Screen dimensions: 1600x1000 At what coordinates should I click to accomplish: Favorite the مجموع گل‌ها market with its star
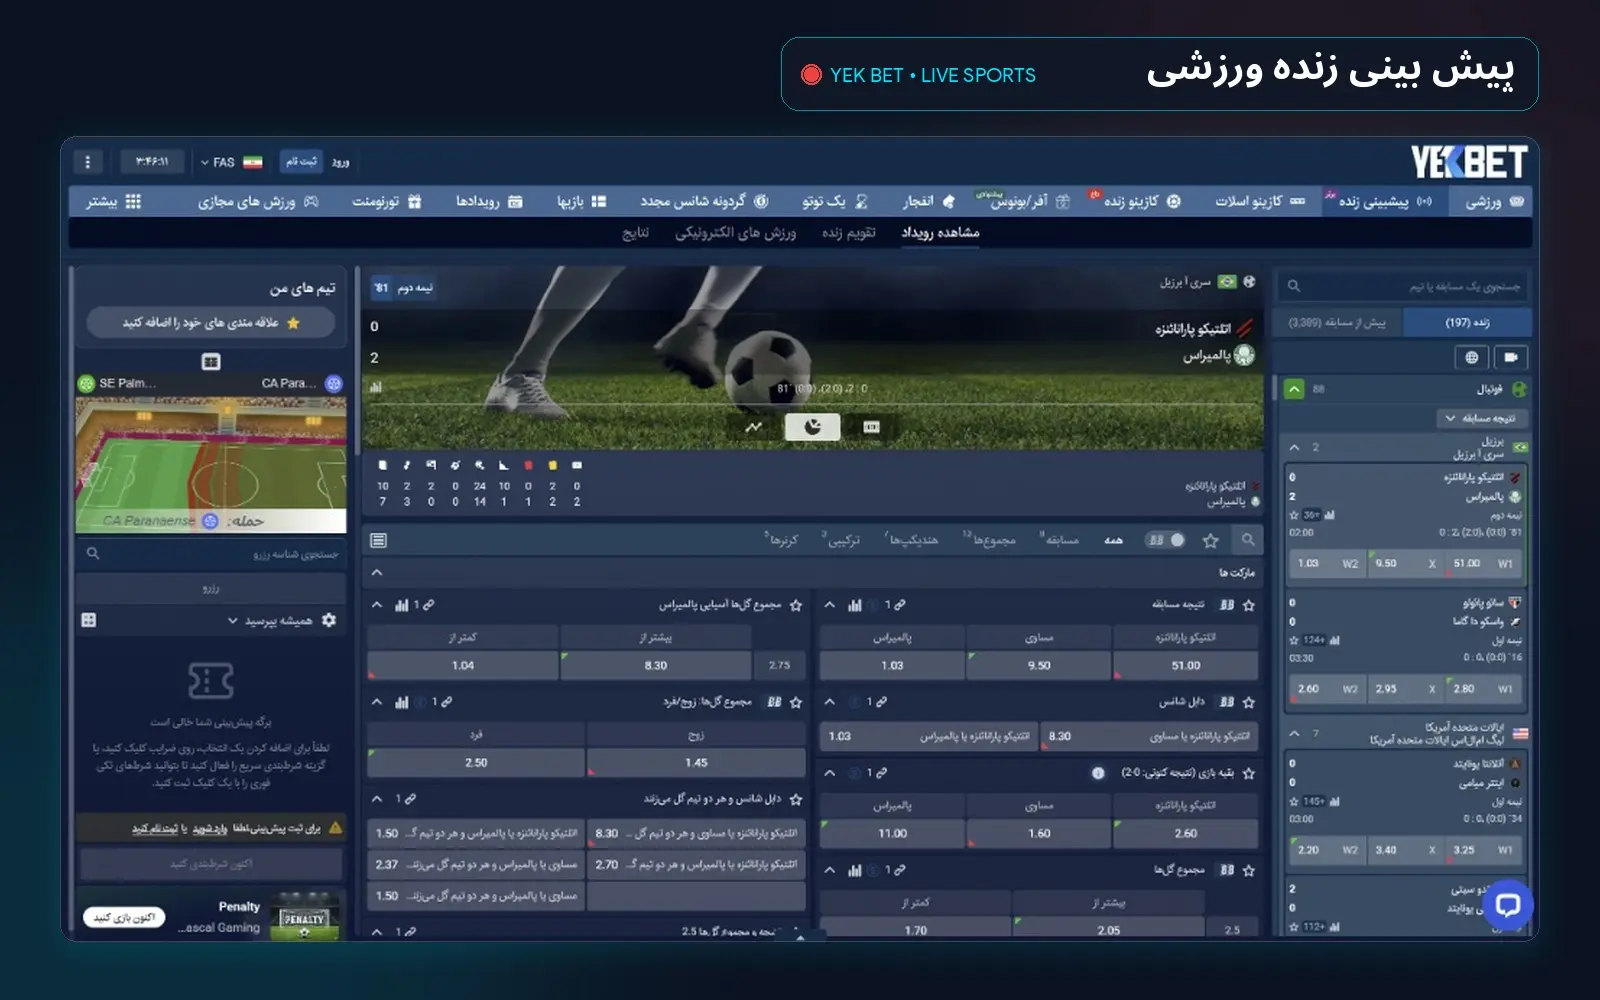[1248, 870]
